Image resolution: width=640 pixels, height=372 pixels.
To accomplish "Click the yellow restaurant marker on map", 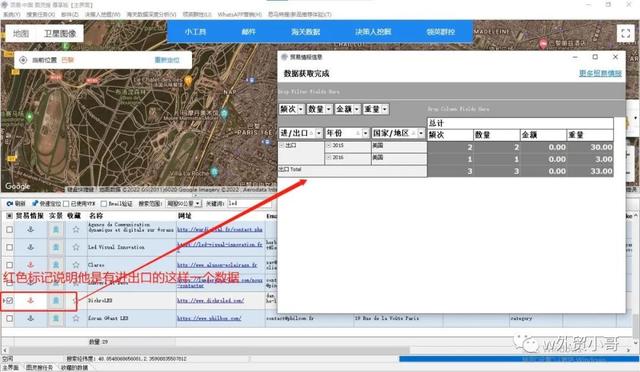I will (188, 80).
